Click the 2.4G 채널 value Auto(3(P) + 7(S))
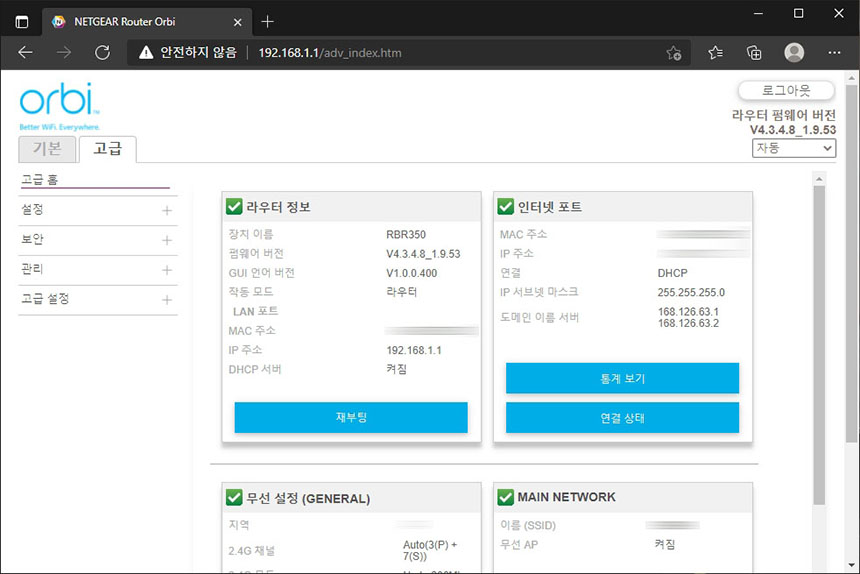This screenshot has height=574, width=860. pos(430,550)
